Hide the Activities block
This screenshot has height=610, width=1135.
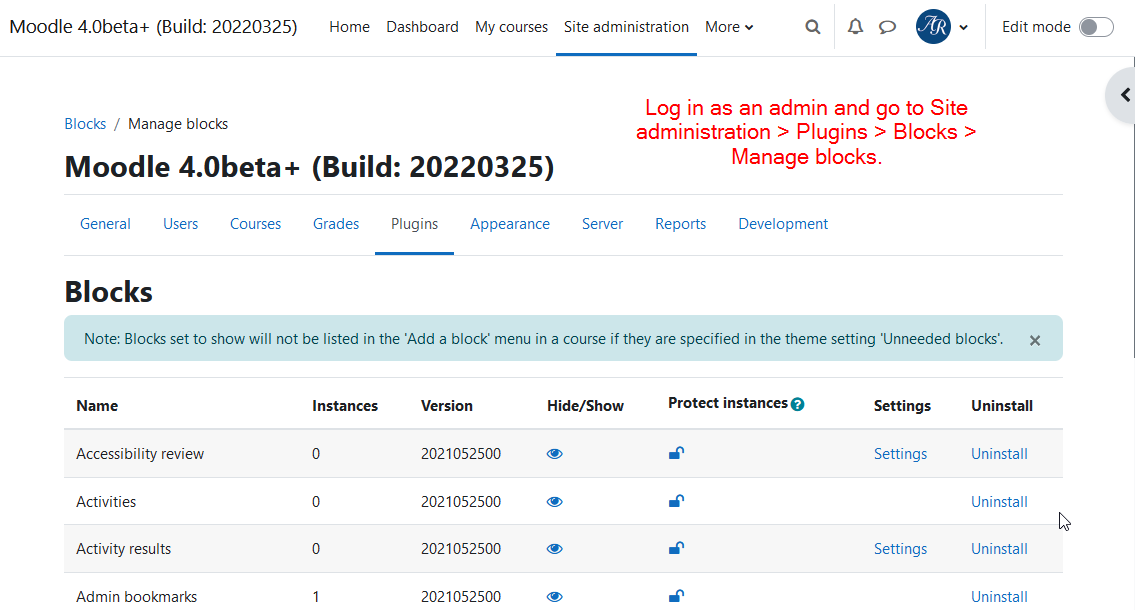point(554,501)
